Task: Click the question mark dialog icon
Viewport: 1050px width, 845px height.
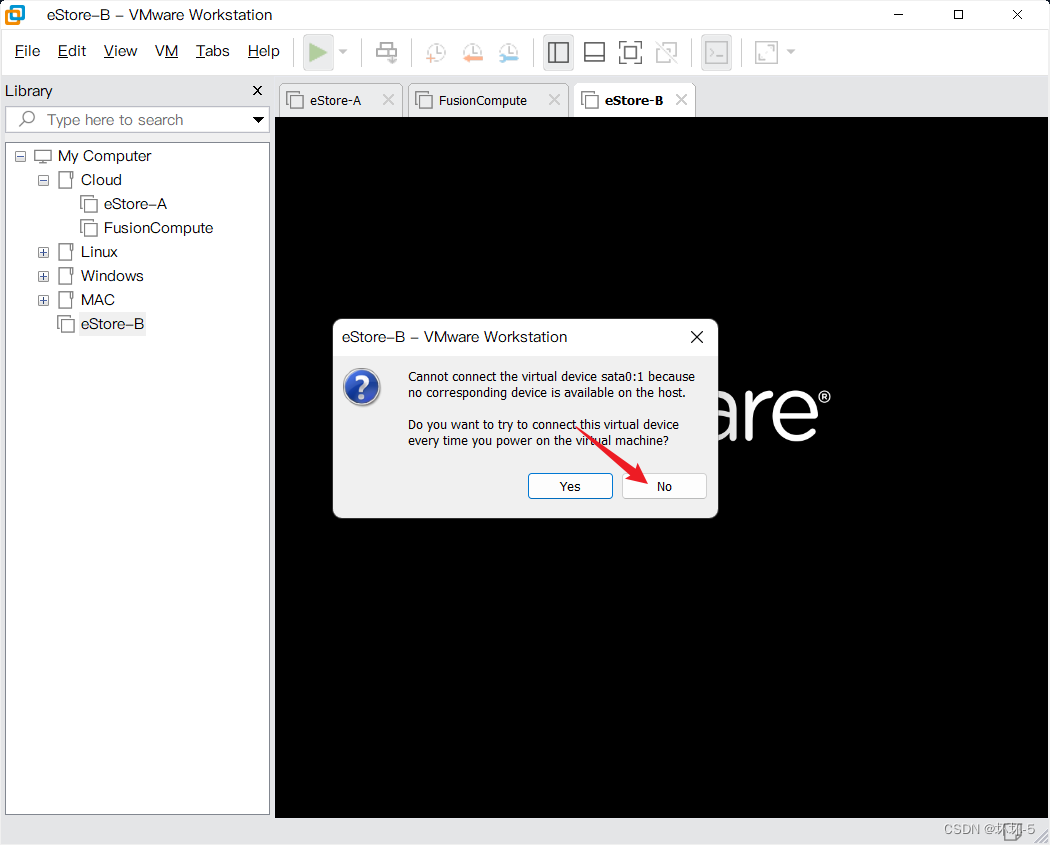Action: [x=362, y=387]
